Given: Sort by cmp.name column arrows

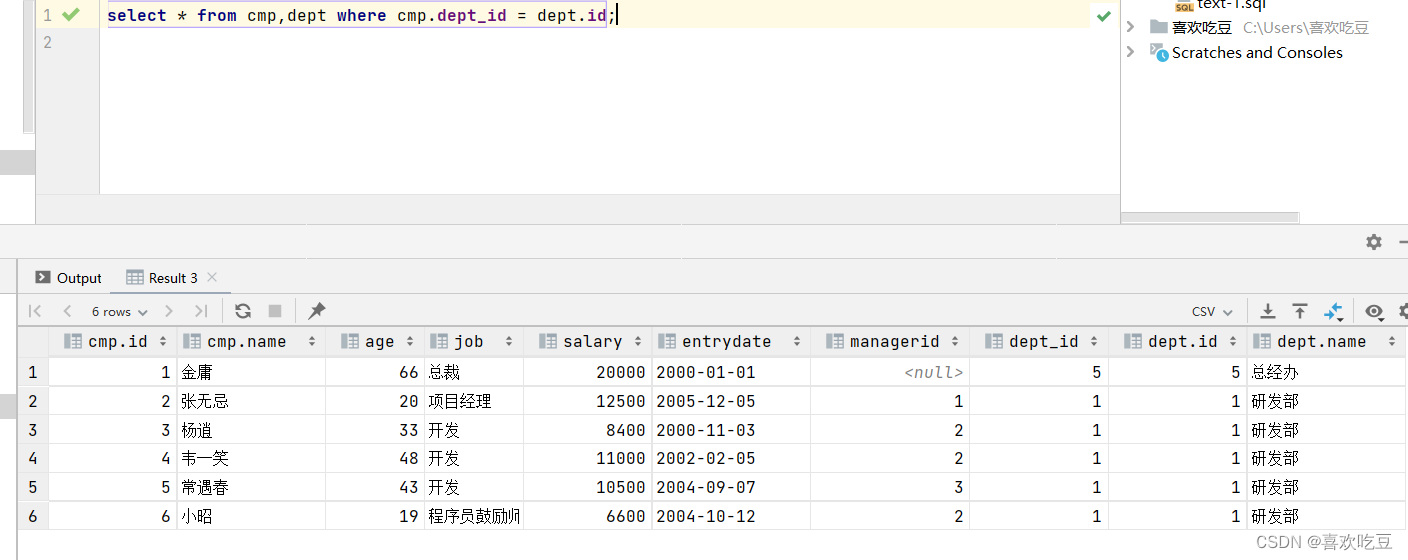Looking at the screenshot, I should point(312,342).
